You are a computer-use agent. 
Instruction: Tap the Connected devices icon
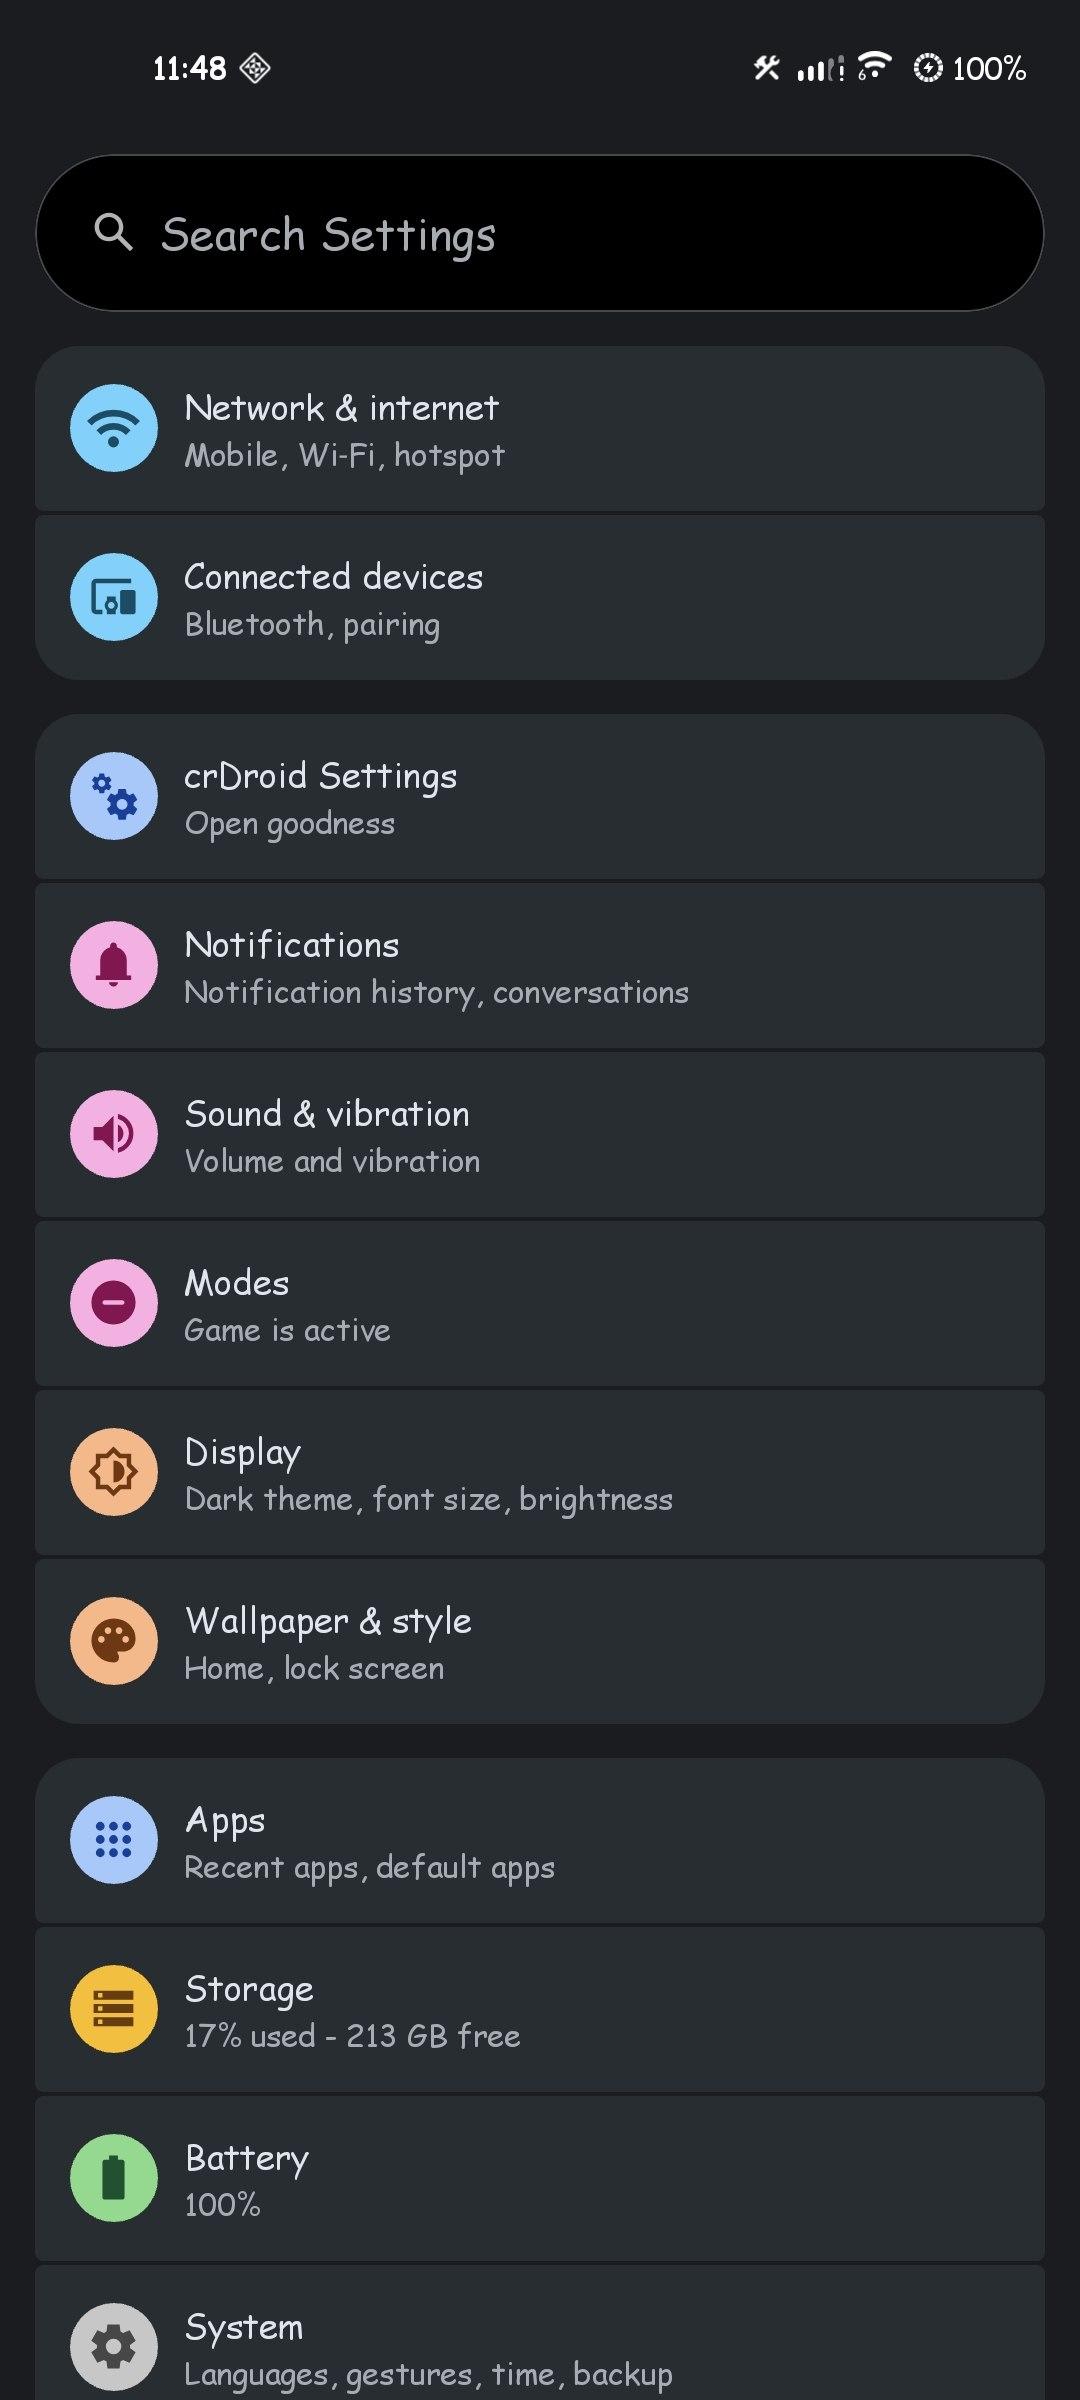point(114,597)
